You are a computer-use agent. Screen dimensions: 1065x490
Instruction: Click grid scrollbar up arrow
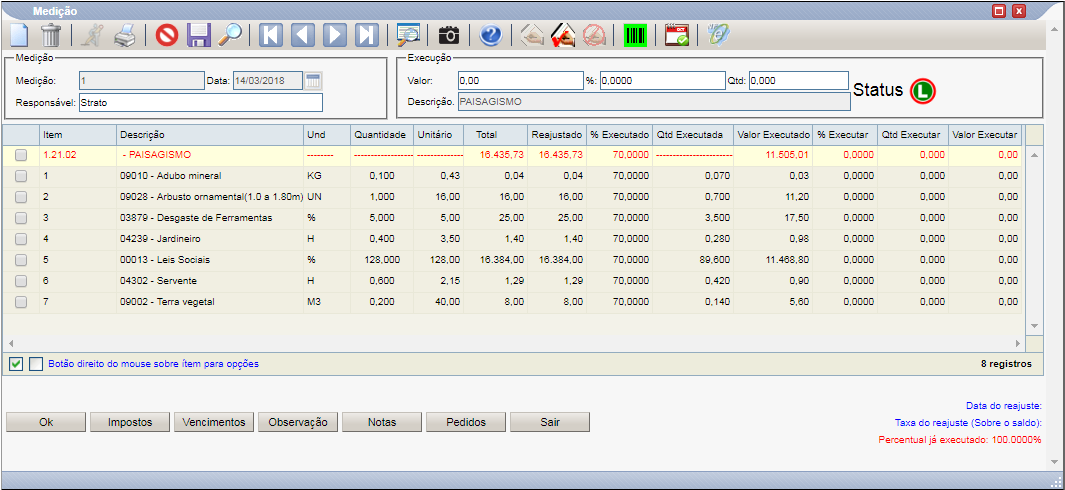1034,155
